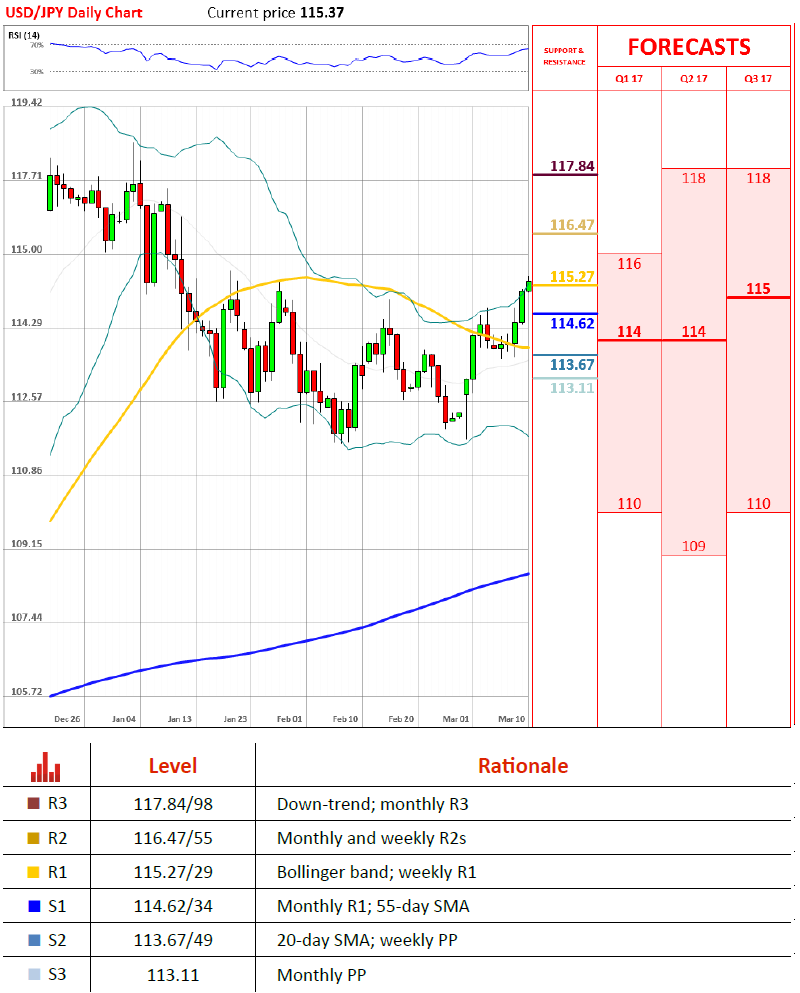800x993 pixels.
Task: Click the 114.62 support level label
Action: tap(572, 324)
